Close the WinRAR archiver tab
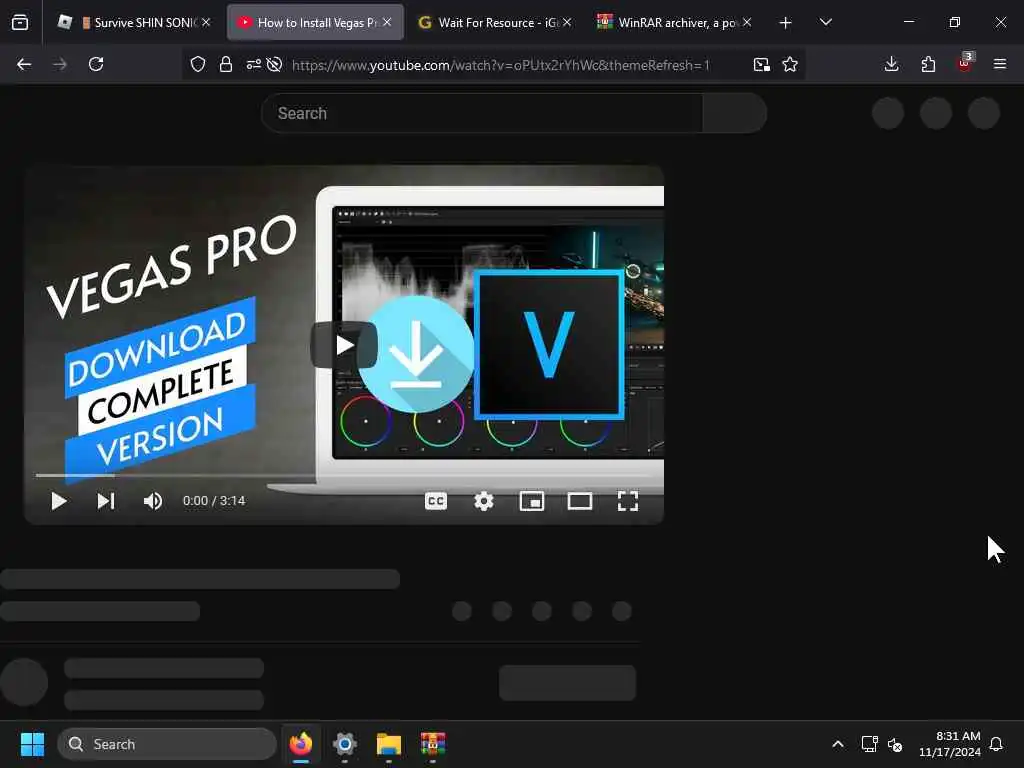This screenshot has height=768, width=1024. click(x=747, y=22)
